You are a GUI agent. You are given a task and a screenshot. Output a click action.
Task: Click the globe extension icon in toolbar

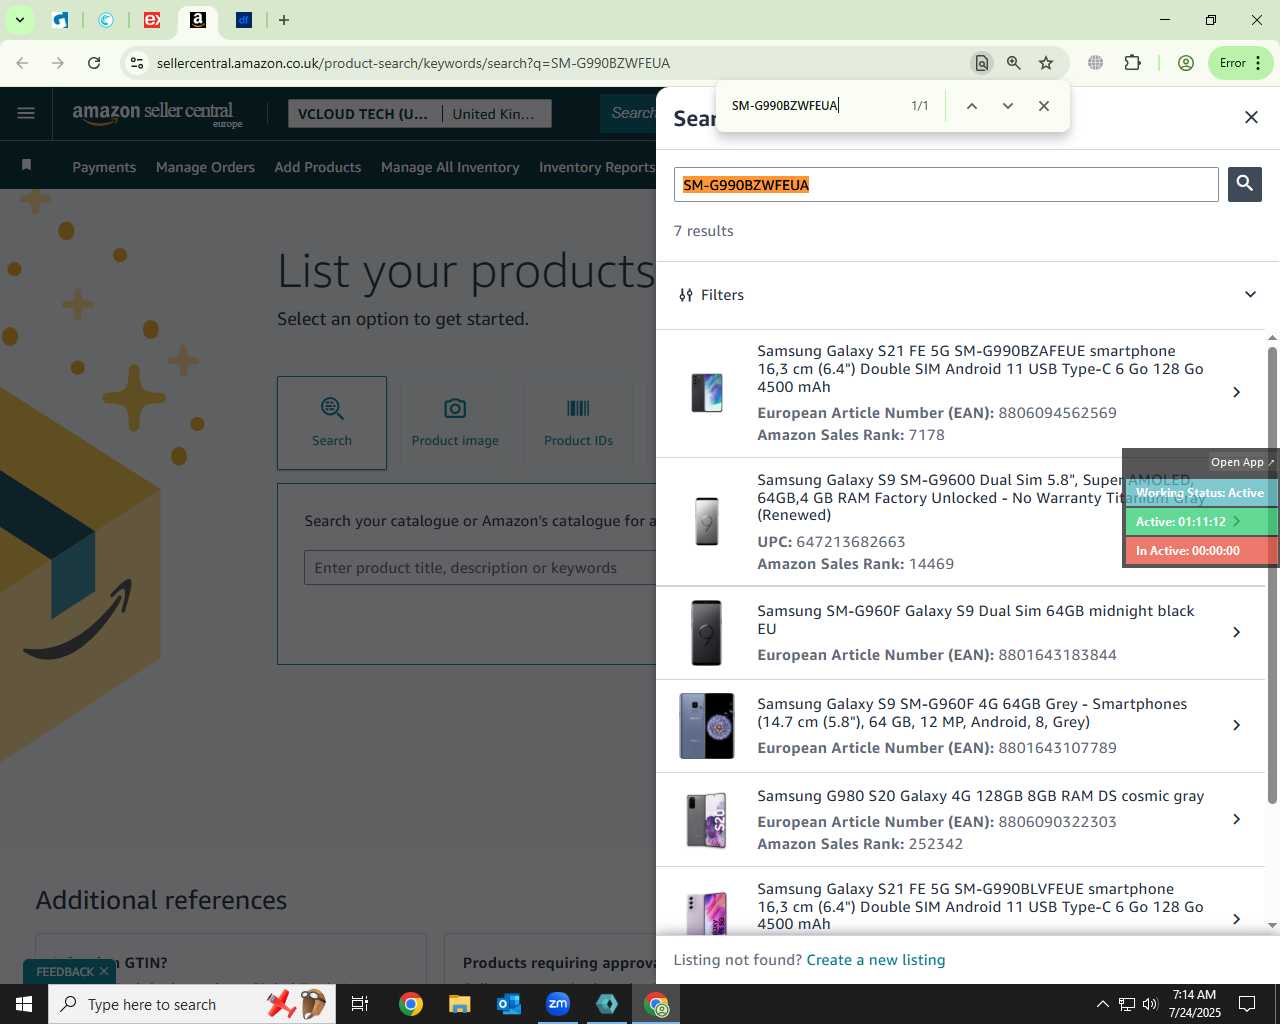pyautogui.click(x=1096, y=63)
